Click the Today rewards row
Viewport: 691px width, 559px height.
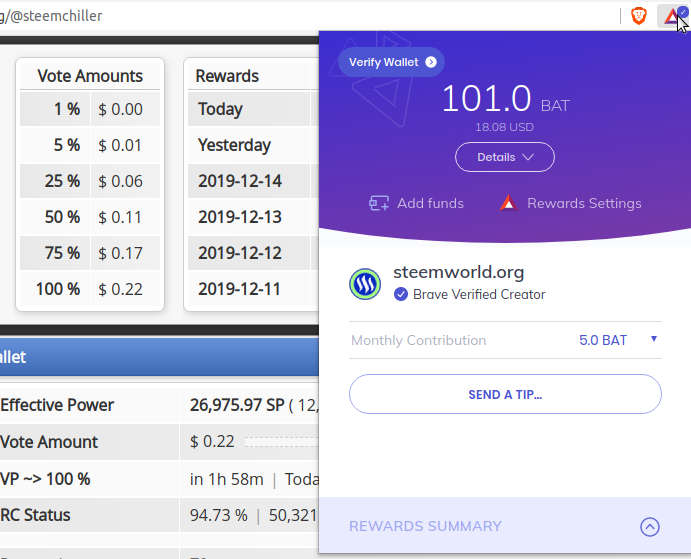253,109
